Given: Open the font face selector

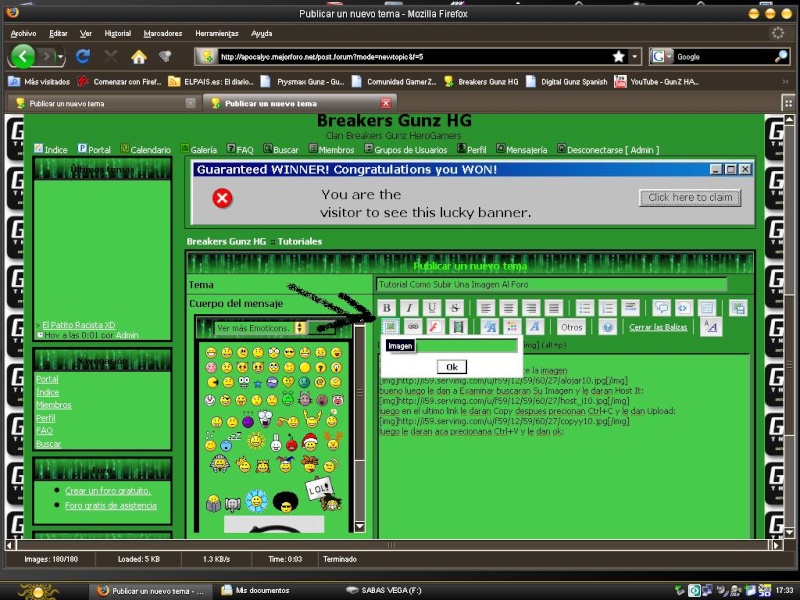Looking at the screenshot, I should [x=534, y=327].
